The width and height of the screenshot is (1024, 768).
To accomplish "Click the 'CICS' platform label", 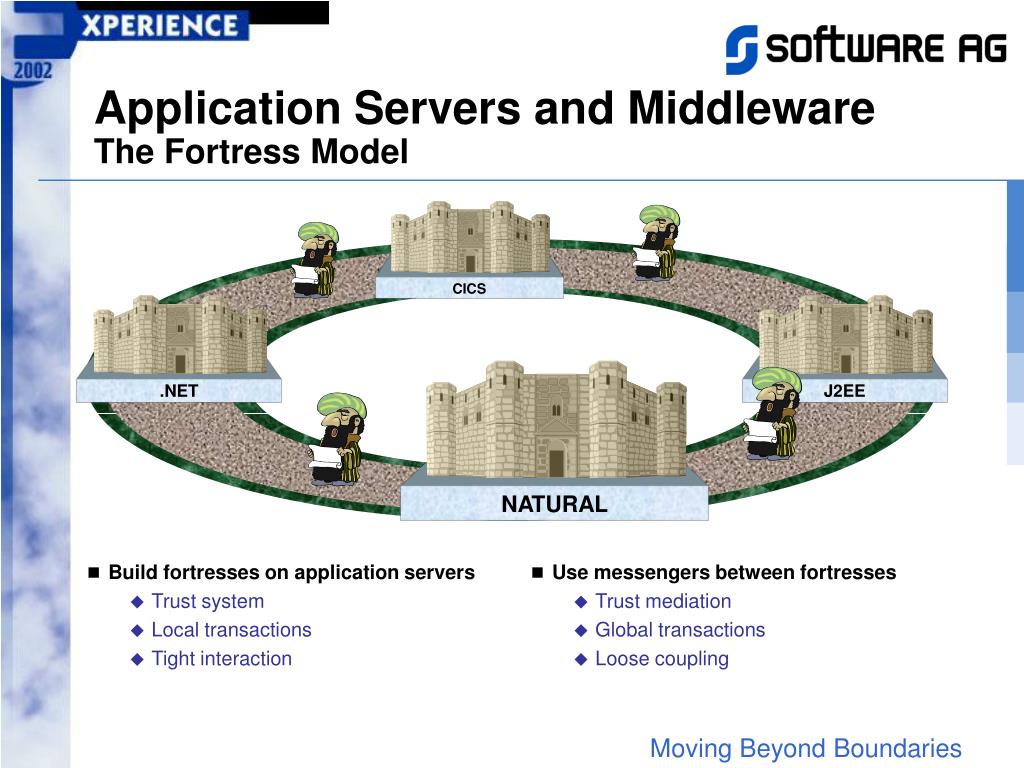I will 469,288.
